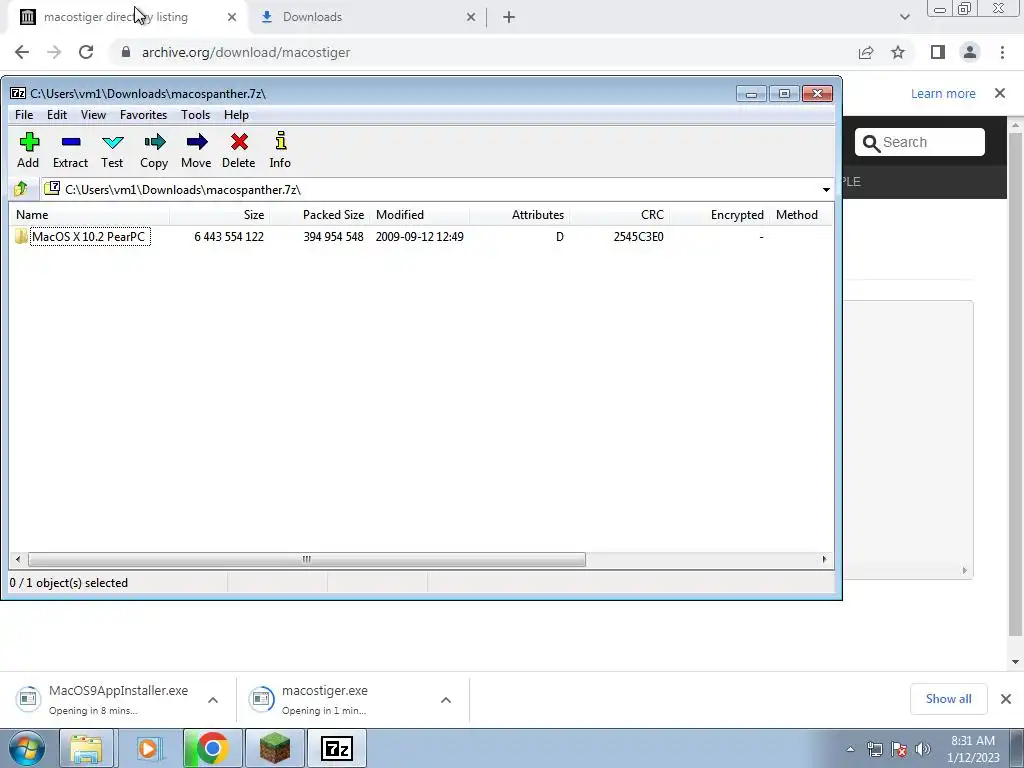
Task: Open the Chrome profile avatar
Action: (x=970, y=52)
